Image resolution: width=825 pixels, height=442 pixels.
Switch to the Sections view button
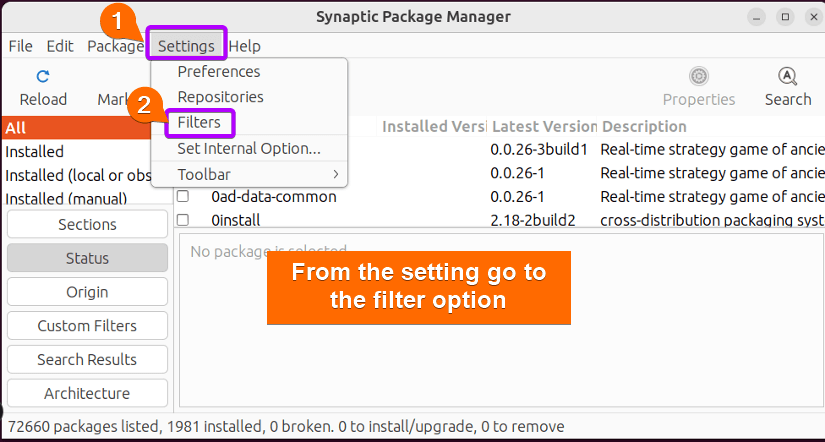(87, 225)
